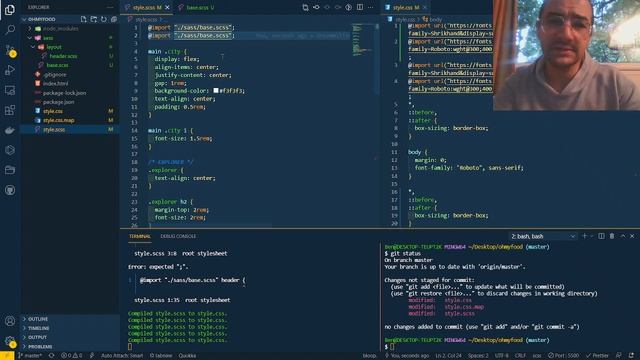This screenshot has width=640, height=360.
Task: Split the terminal panel
Action: point(601,236)
